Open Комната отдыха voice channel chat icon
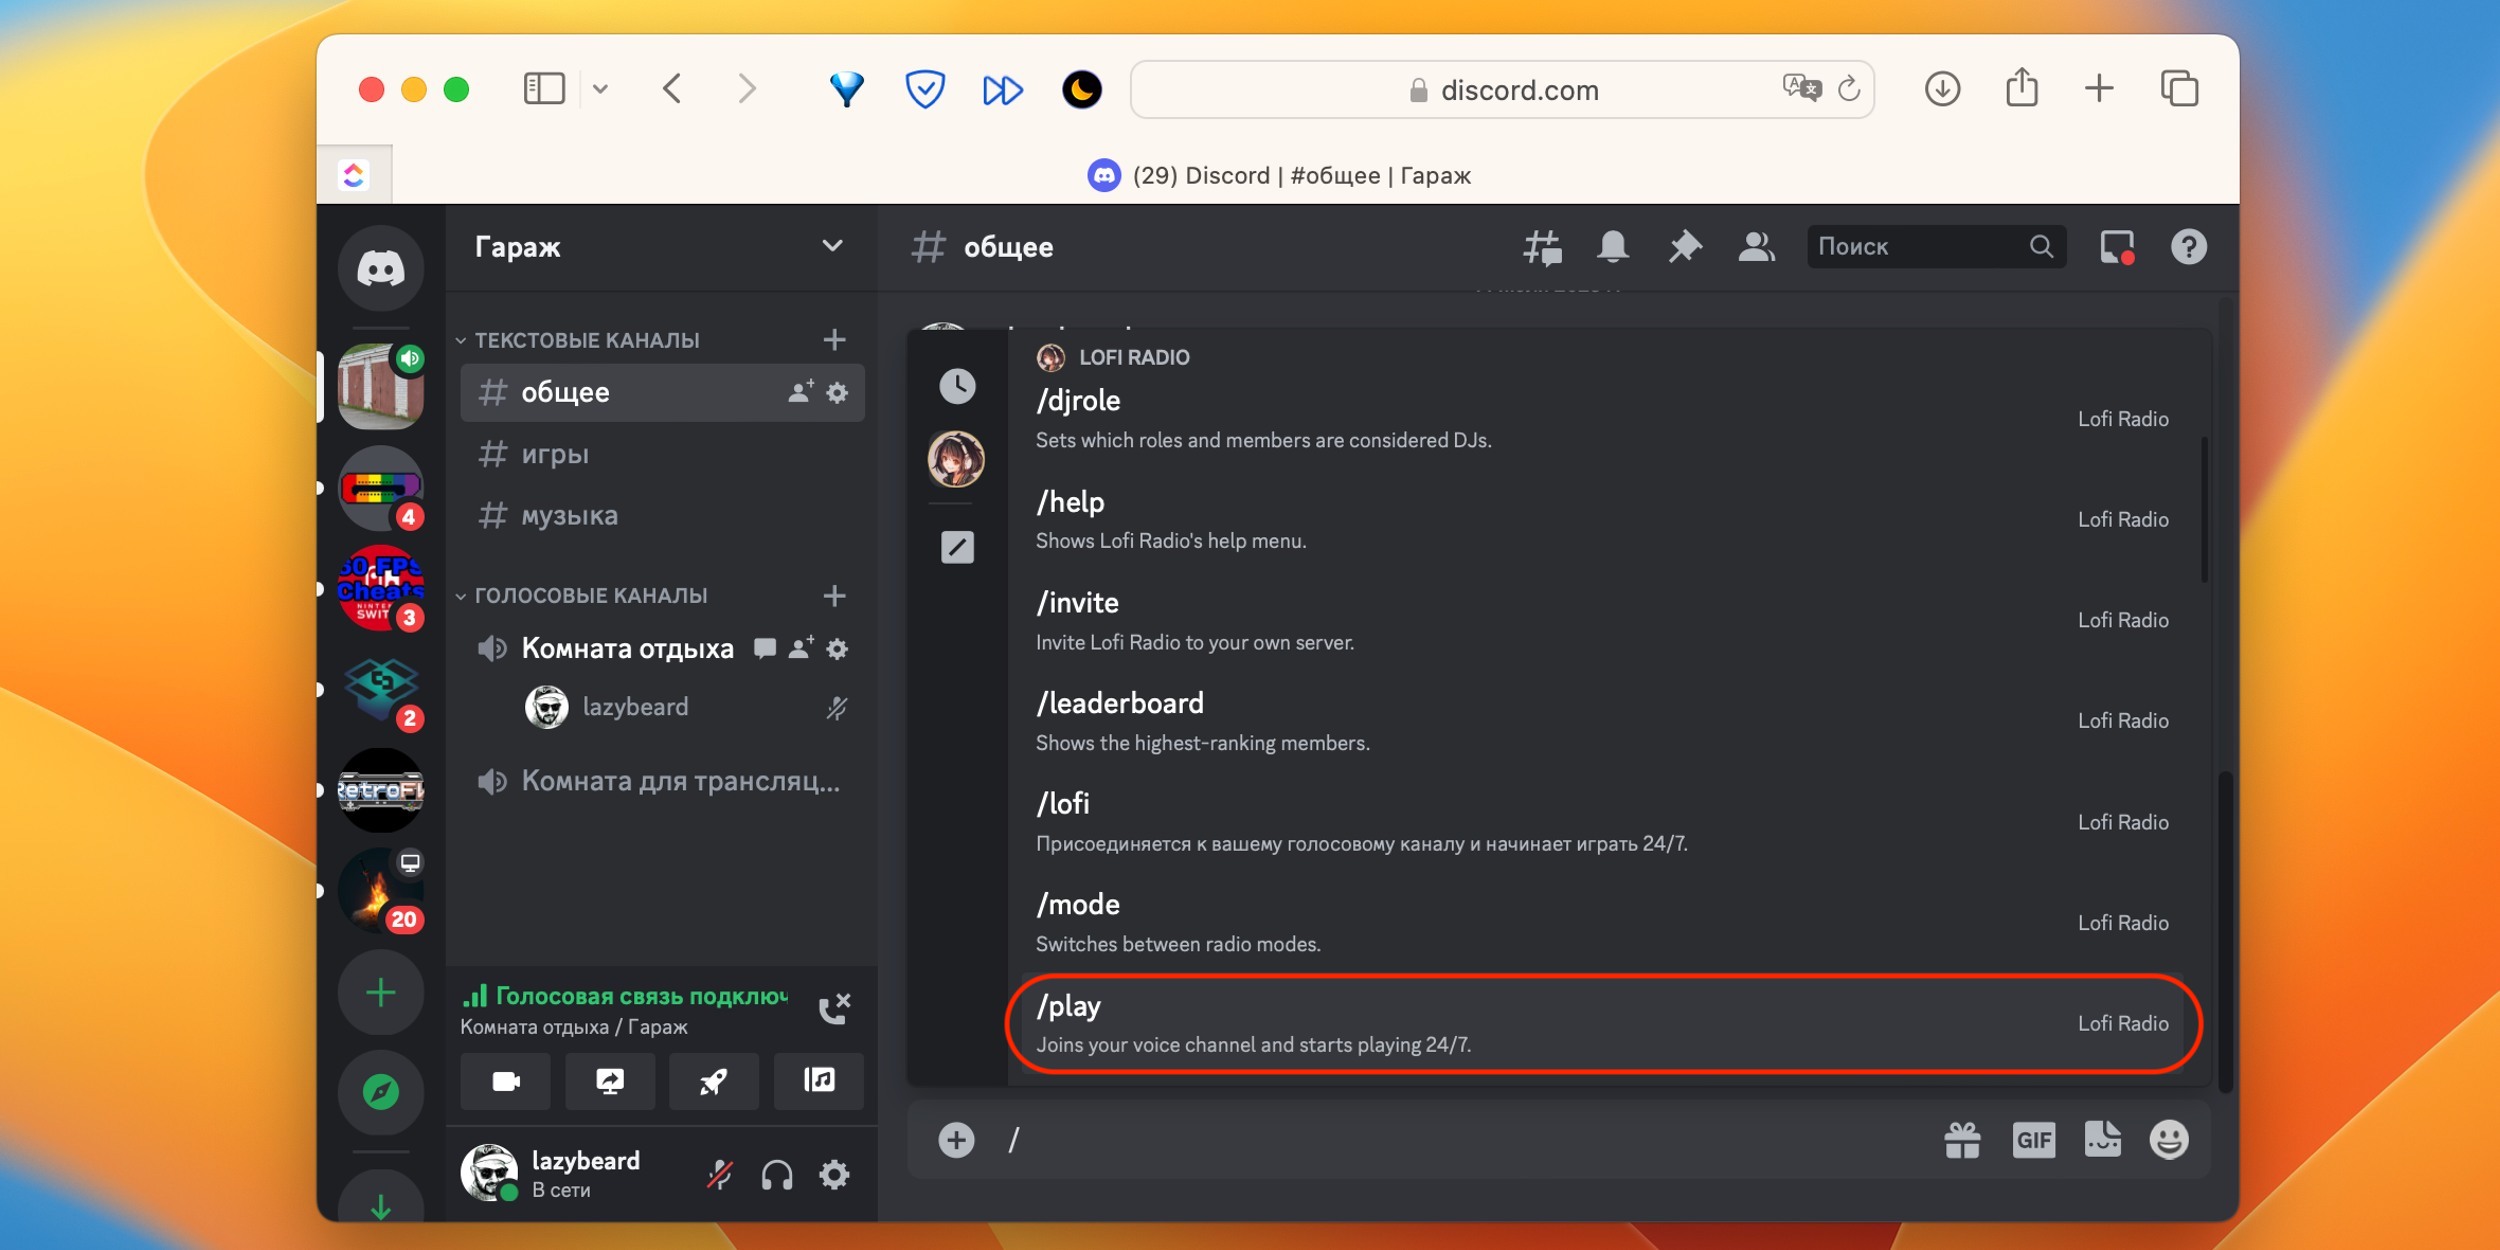The height and width of the screenshot is (1250, 2500). (x=765, y=649)
